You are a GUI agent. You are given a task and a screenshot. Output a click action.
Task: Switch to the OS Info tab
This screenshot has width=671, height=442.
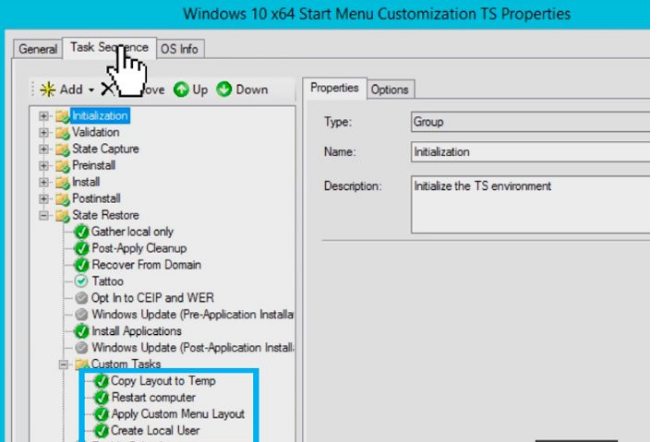click(x=179, y=49)
